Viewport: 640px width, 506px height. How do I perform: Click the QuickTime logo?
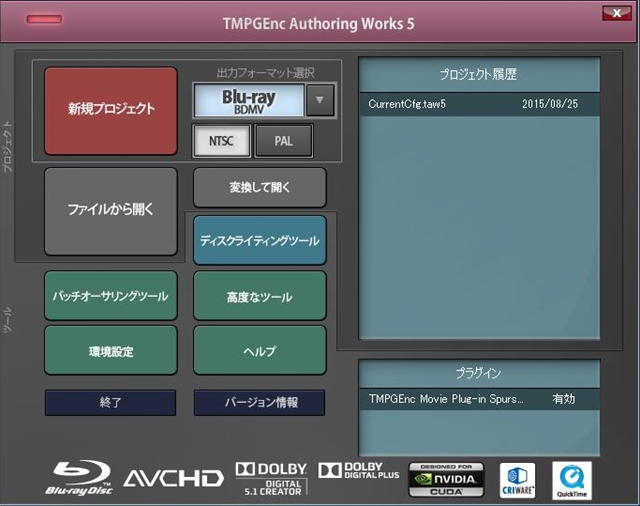[572, 480]
